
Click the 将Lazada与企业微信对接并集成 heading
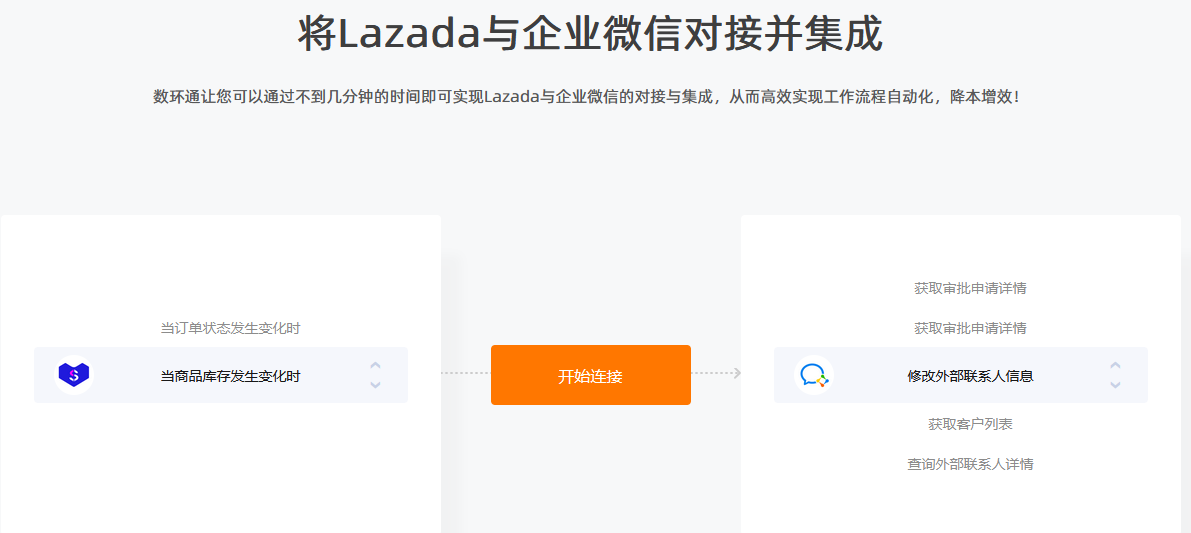tap(590, 34)
